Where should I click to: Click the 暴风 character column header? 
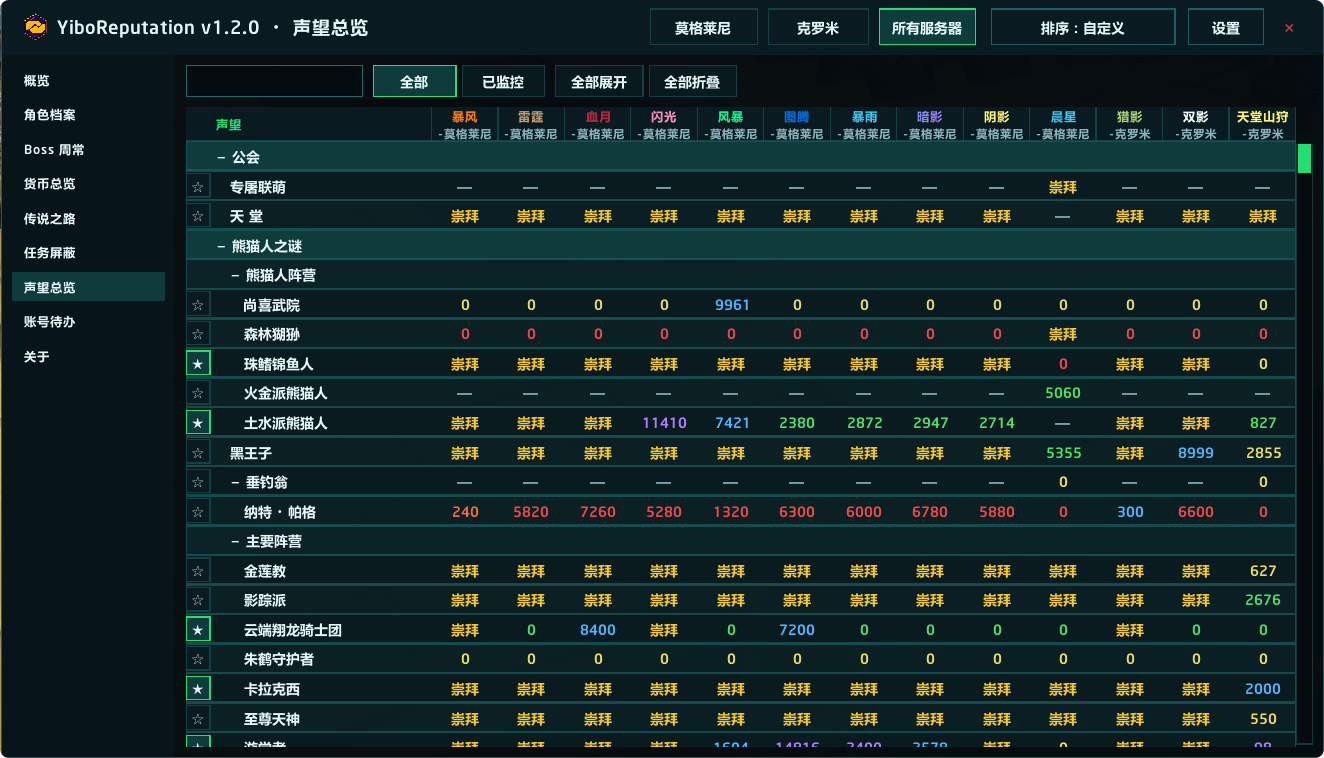(465, 125)
